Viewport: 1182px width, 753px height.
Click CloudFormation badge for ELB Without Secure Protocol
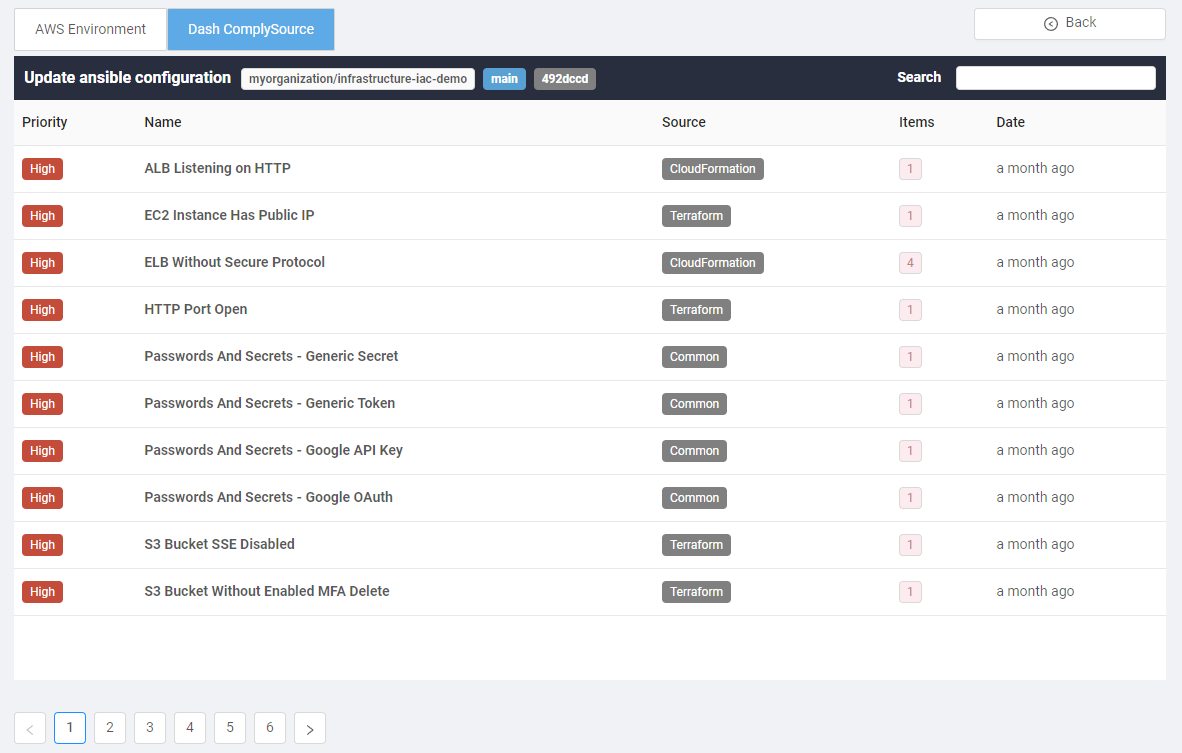tap(712, 263)
